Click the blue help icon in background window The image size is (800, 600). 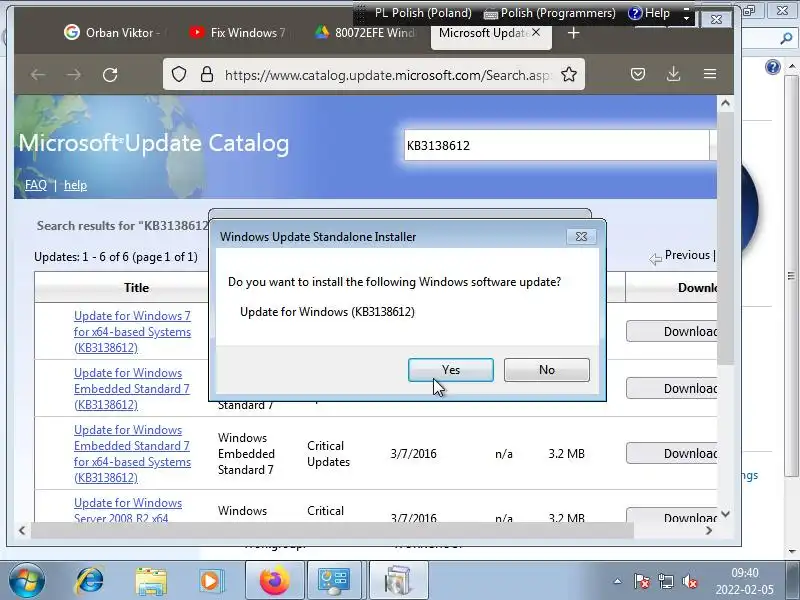click(773, 67)
